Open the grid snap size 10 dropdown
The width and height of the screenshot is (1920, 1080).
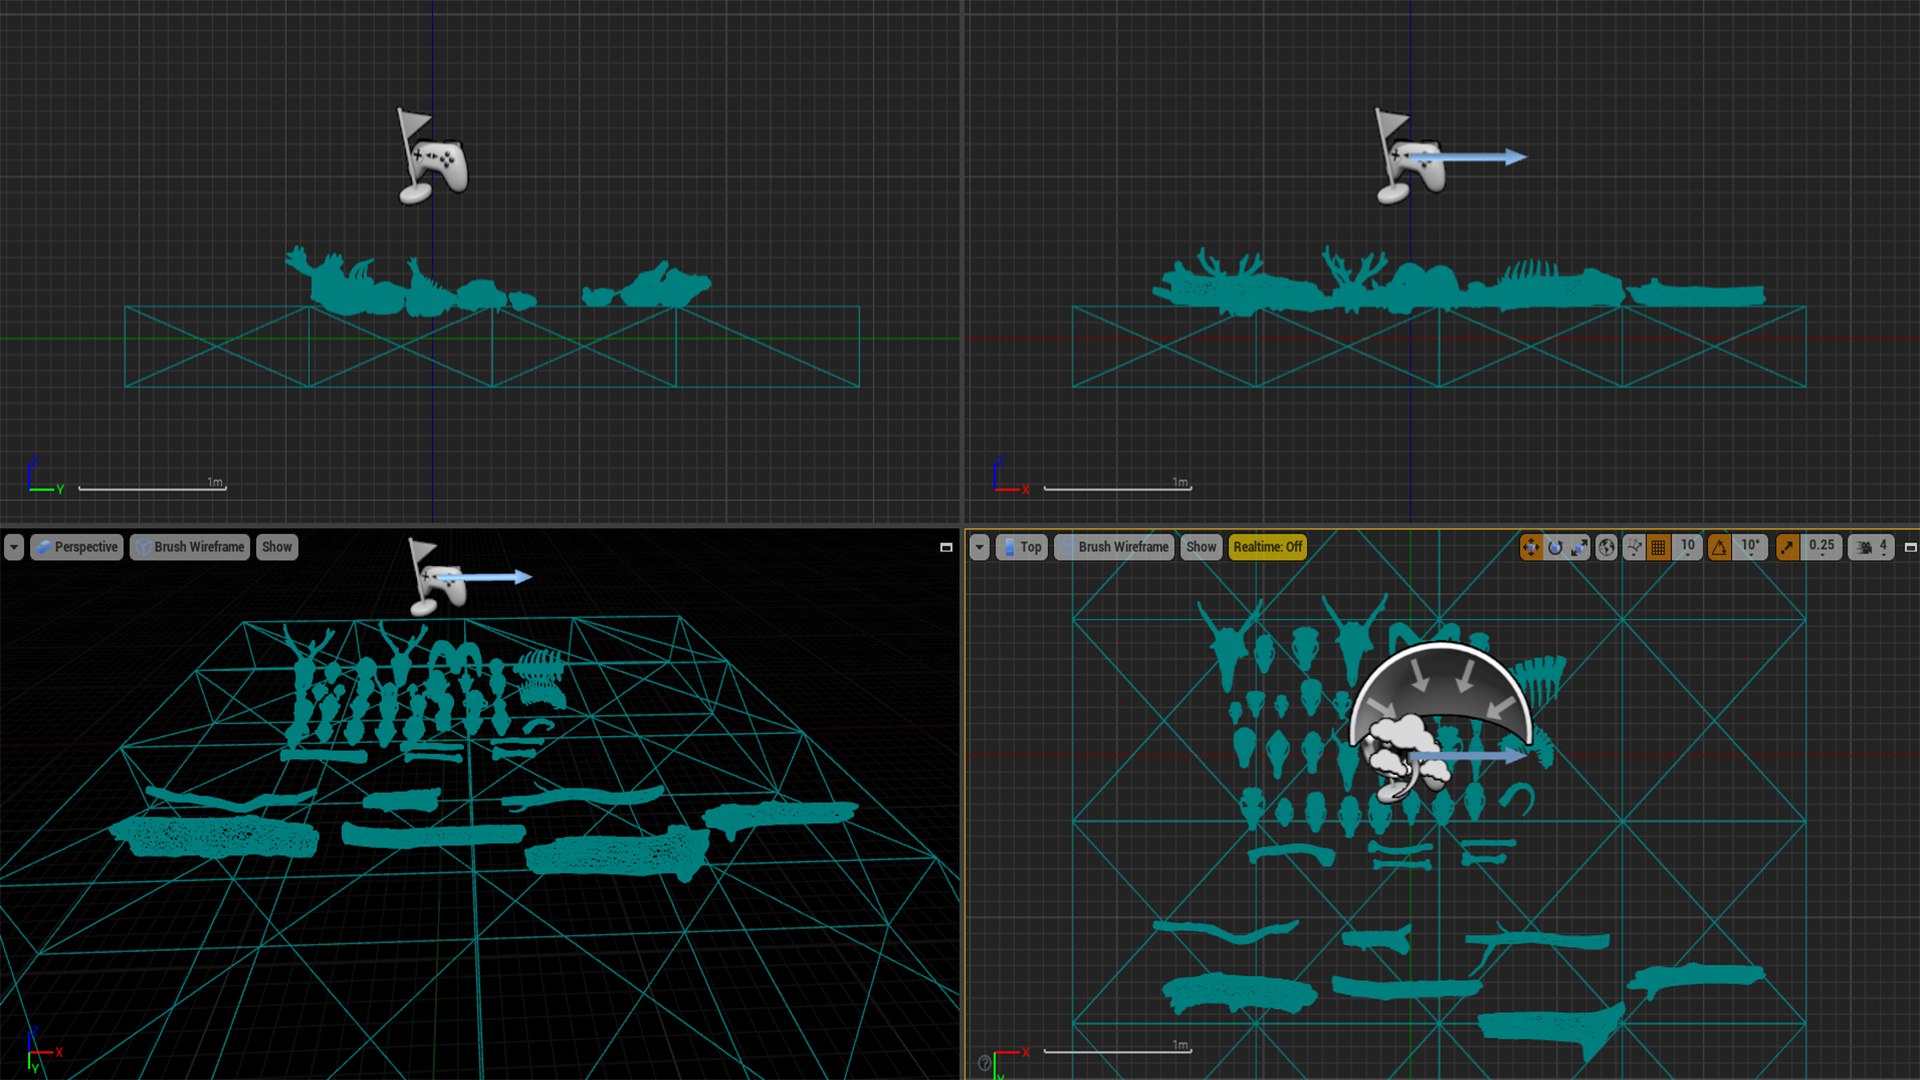(1687, 547)
